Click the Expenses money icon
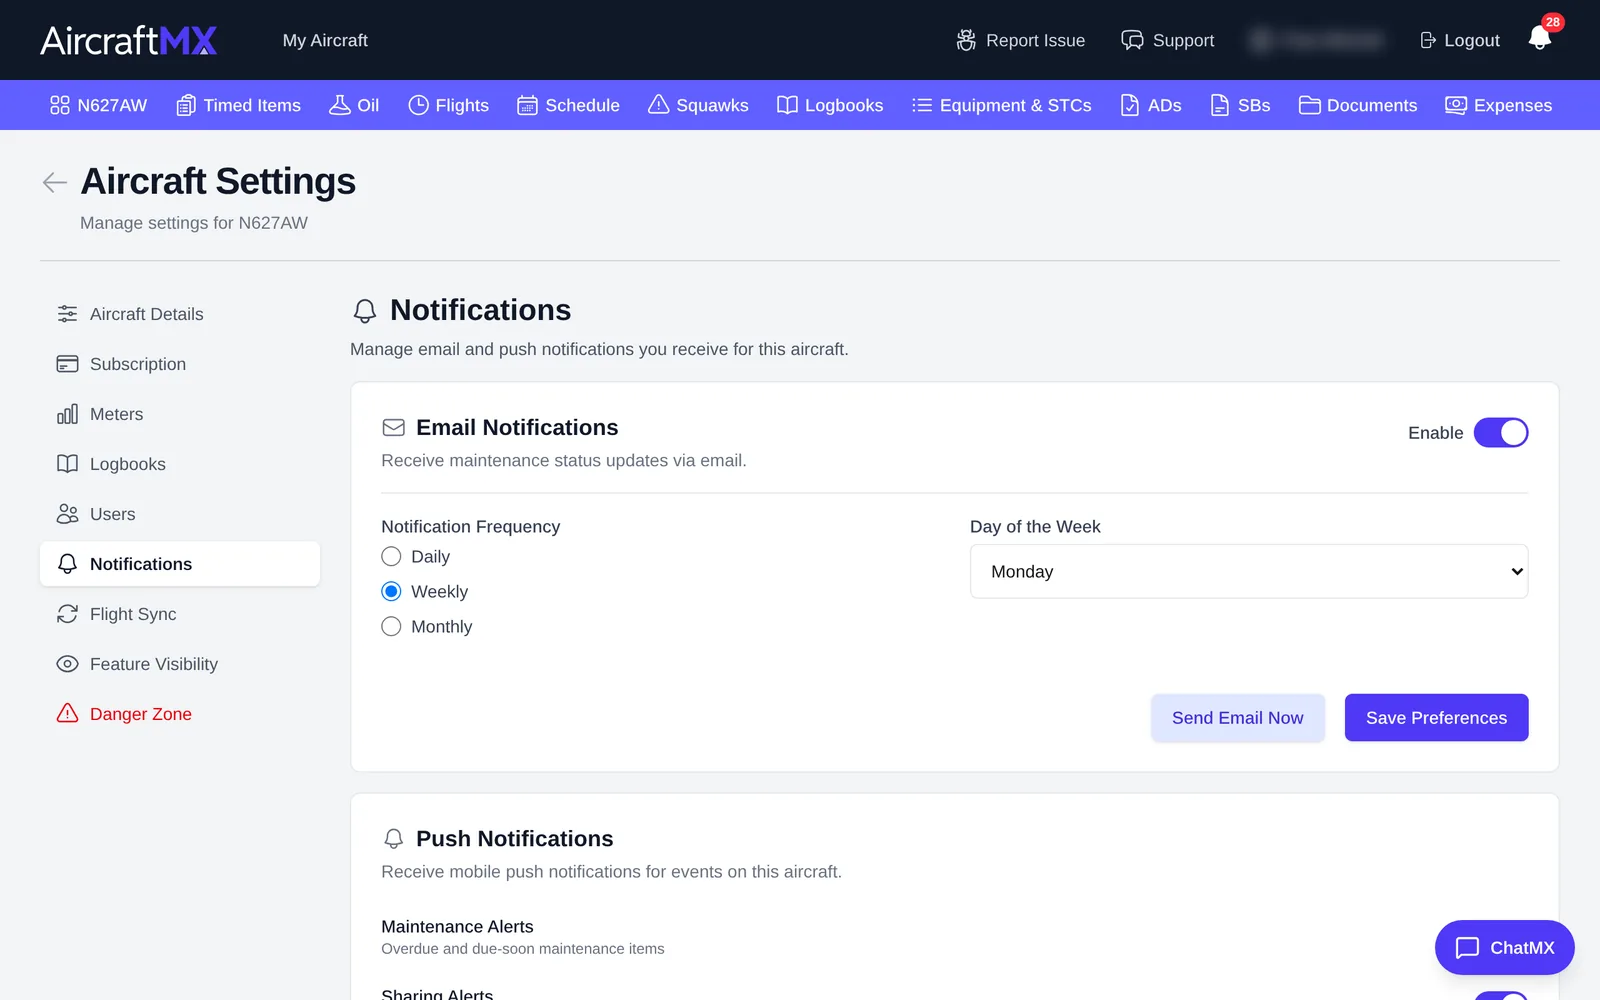Image resolution: width=1600 pixels, height=1000 pixels. click(1456, 105)
